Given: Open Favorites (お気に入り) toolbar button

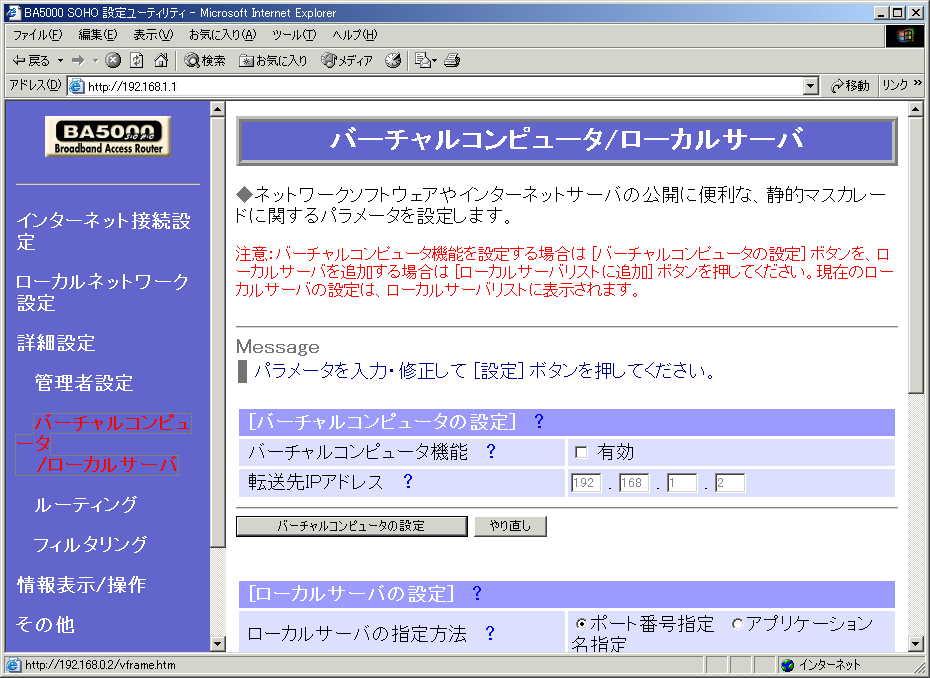Looking at the screenshot, I should pyautogui.click(x=274, y=61).
